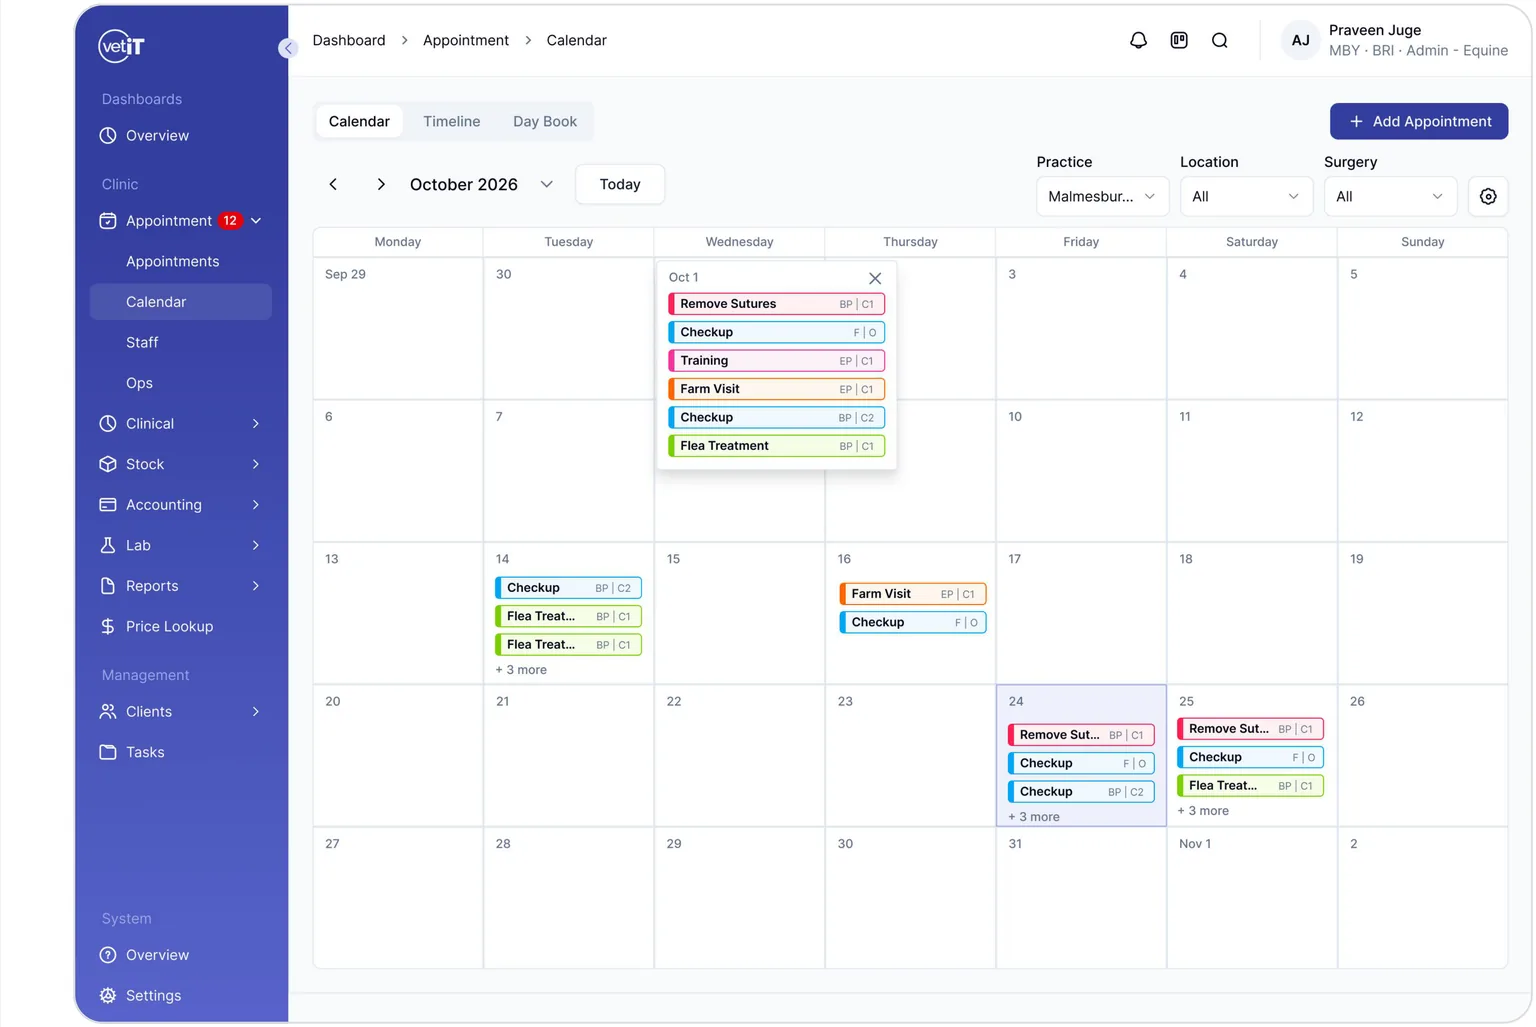
Task: Go to Appointment breadcrumb link
Action: [466, 40]
